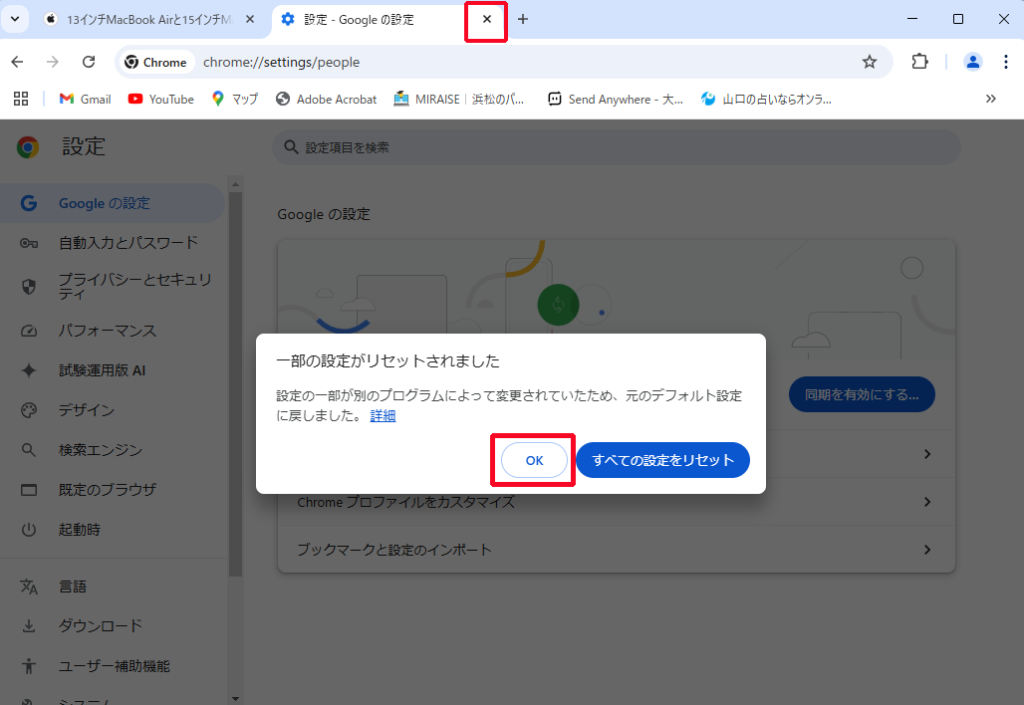
Task: Open the 詳細 link in the dialog
Action: pos(383,416)
